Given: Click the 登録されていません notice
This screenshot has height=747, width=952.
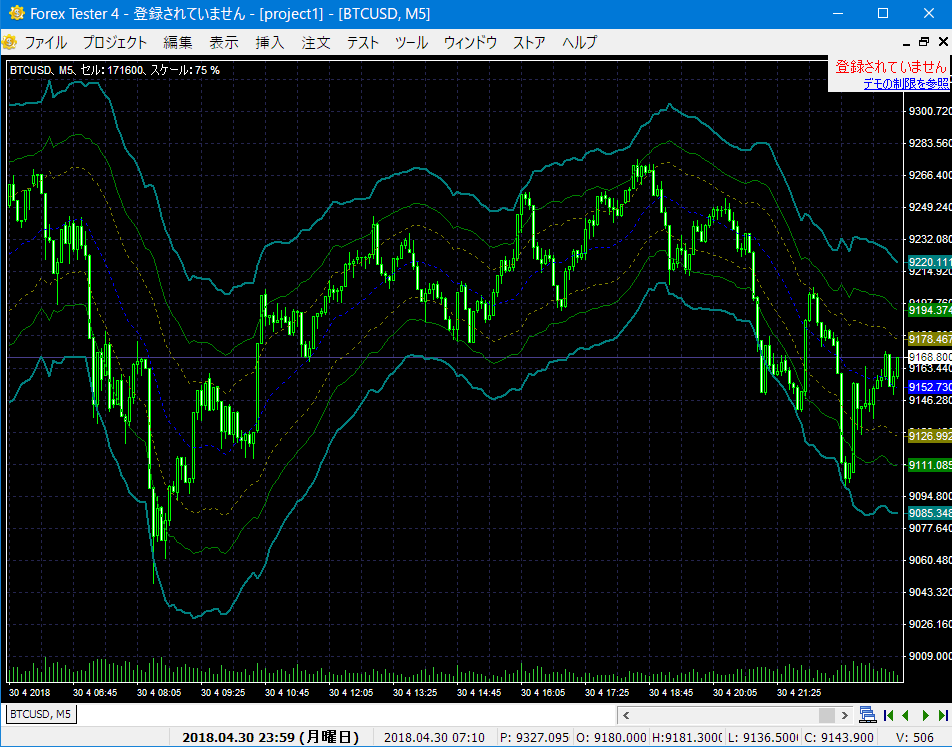Looking at the screenshot, I should (x=891, y=67).
